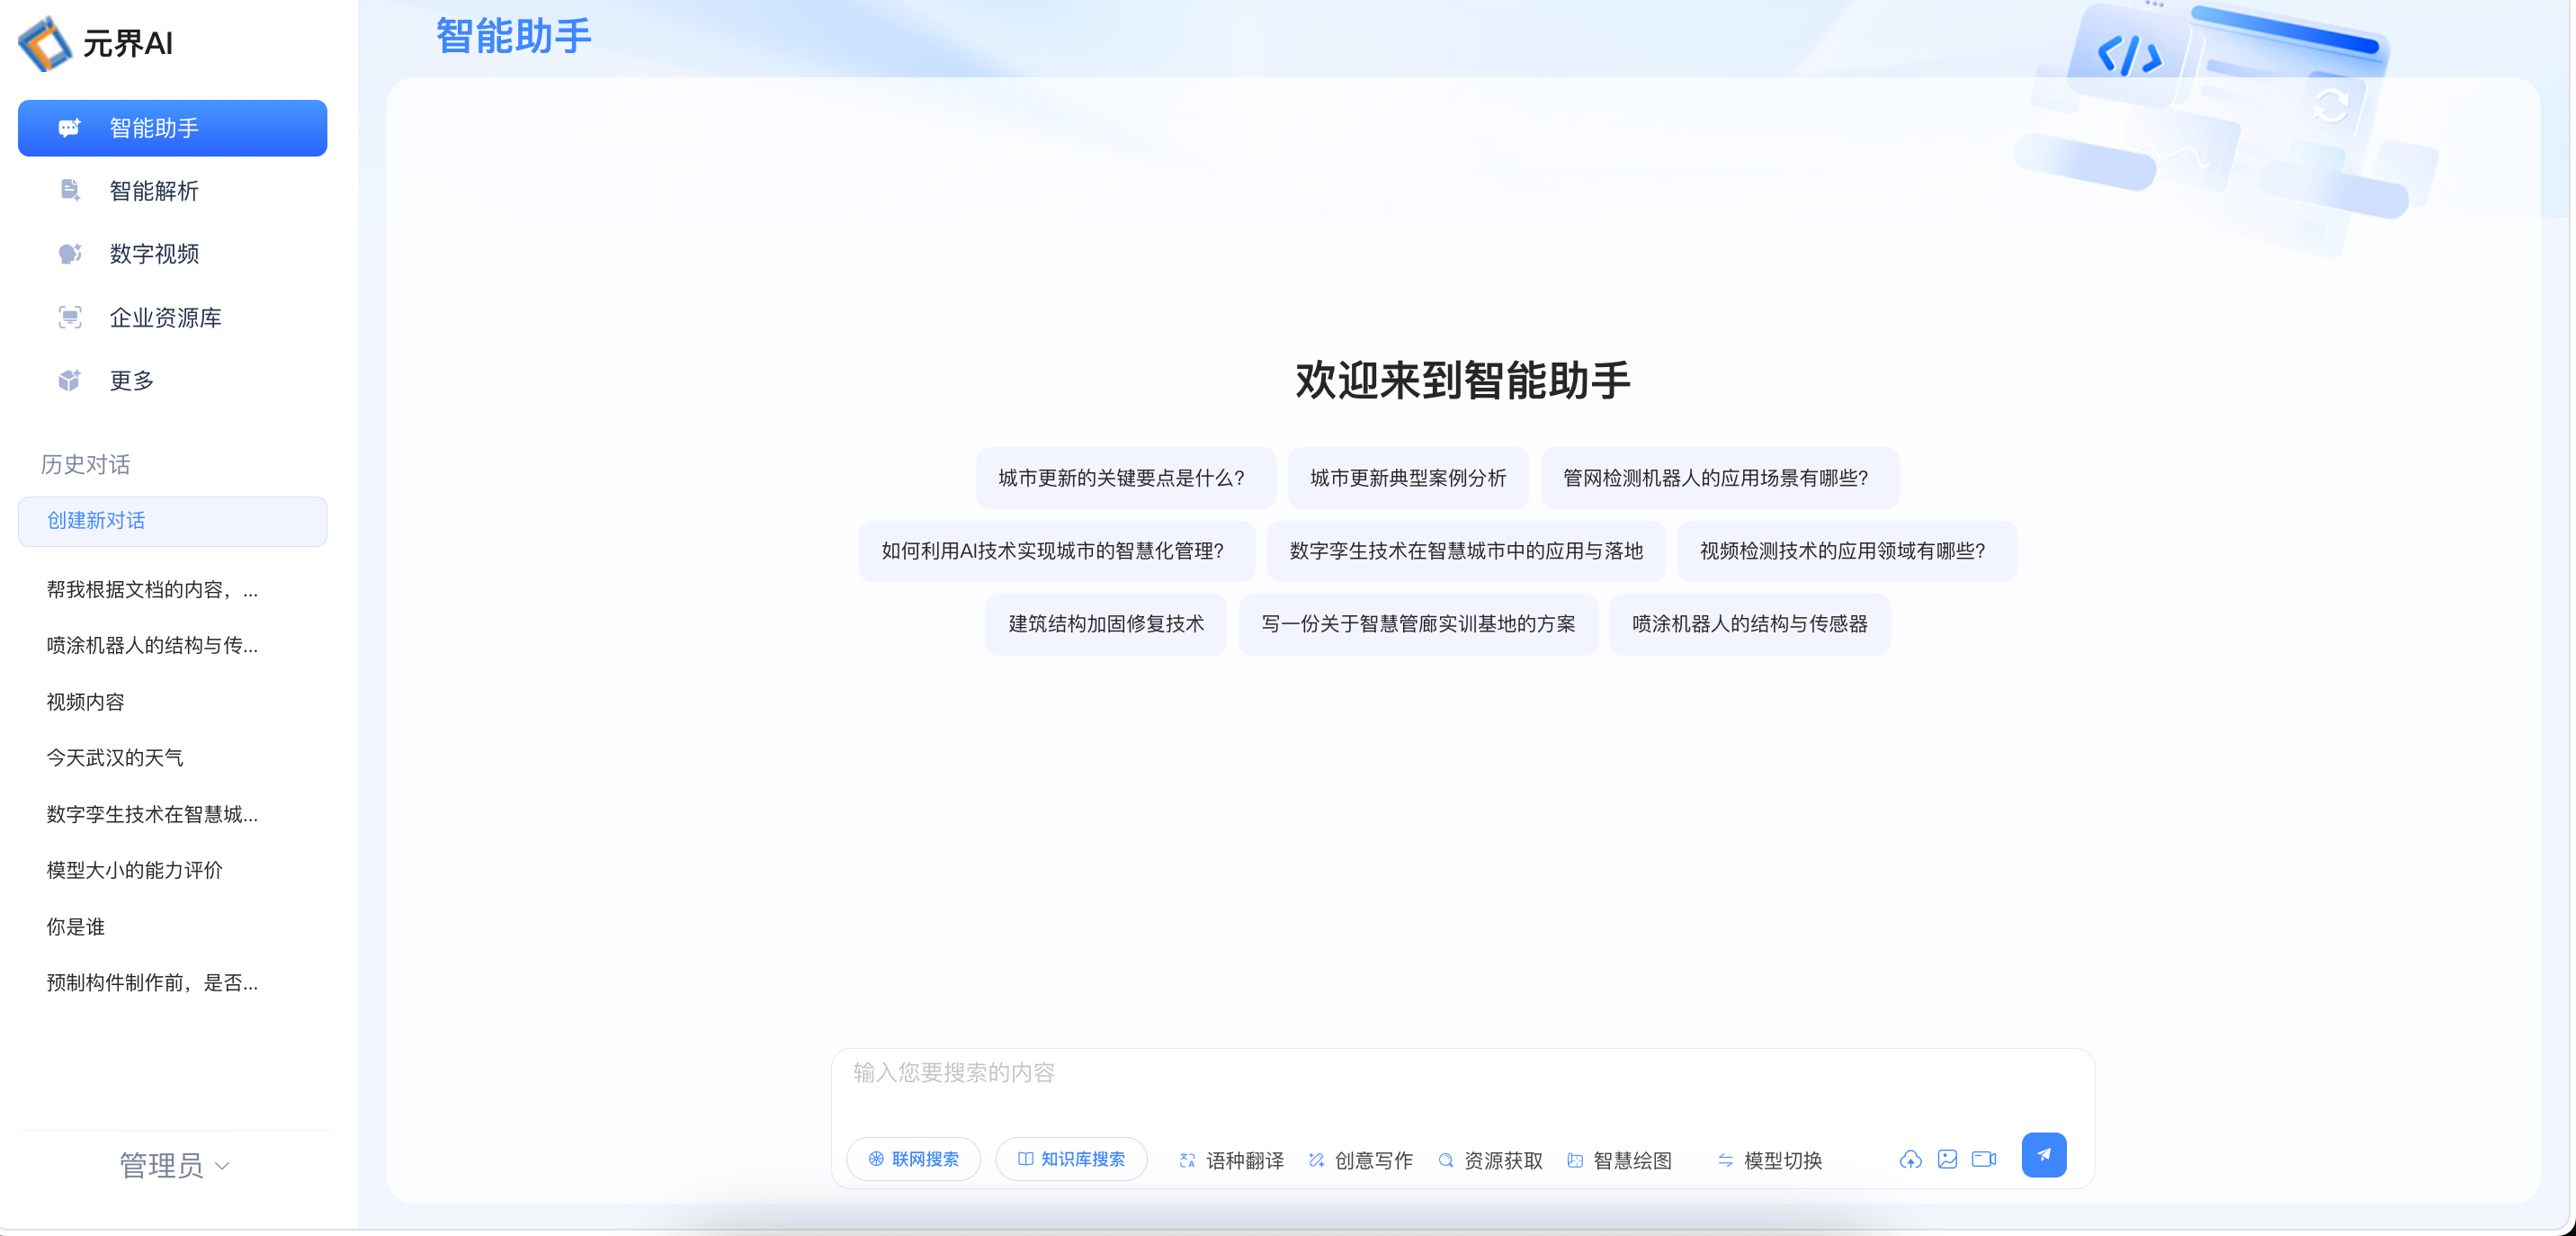Screen dimensions: 2576x1236
Task: Expand the 管理员 user dropdown
Action: 174,1165
